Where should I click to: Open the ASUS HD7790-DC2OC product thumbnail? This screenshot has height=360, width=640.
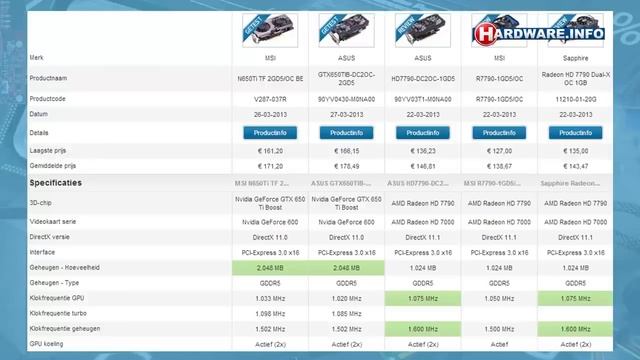click(422, 30)
